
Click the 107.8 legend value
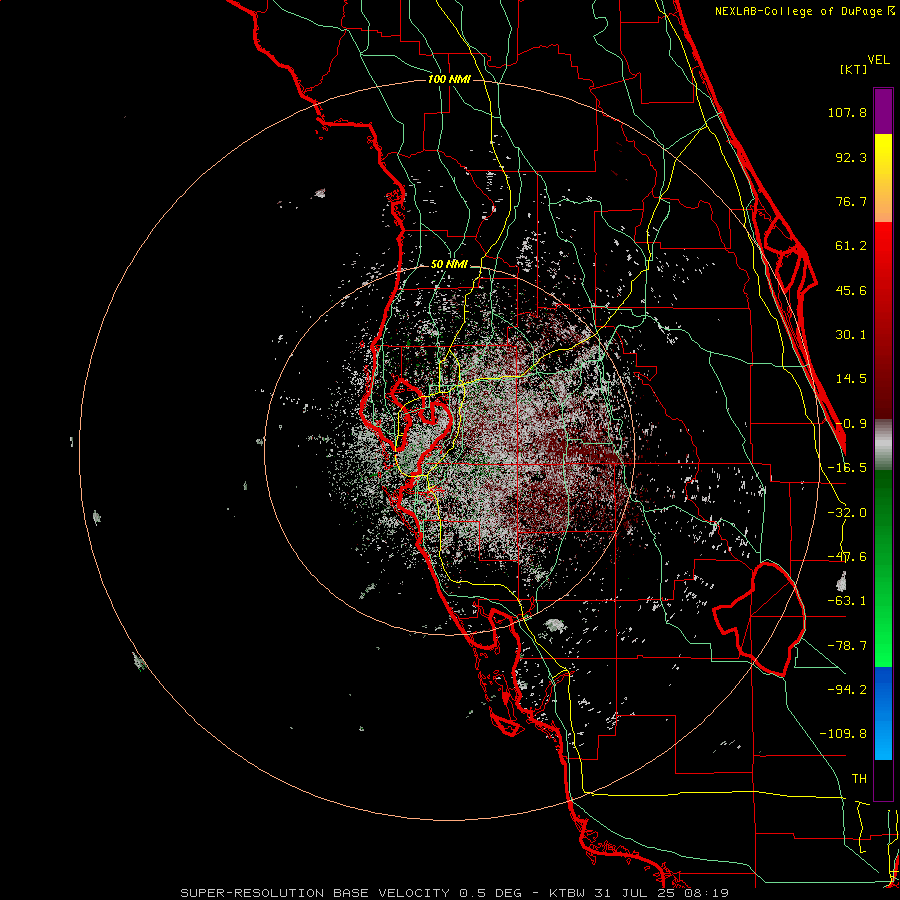pyautogui.click(x=847, y=112)
